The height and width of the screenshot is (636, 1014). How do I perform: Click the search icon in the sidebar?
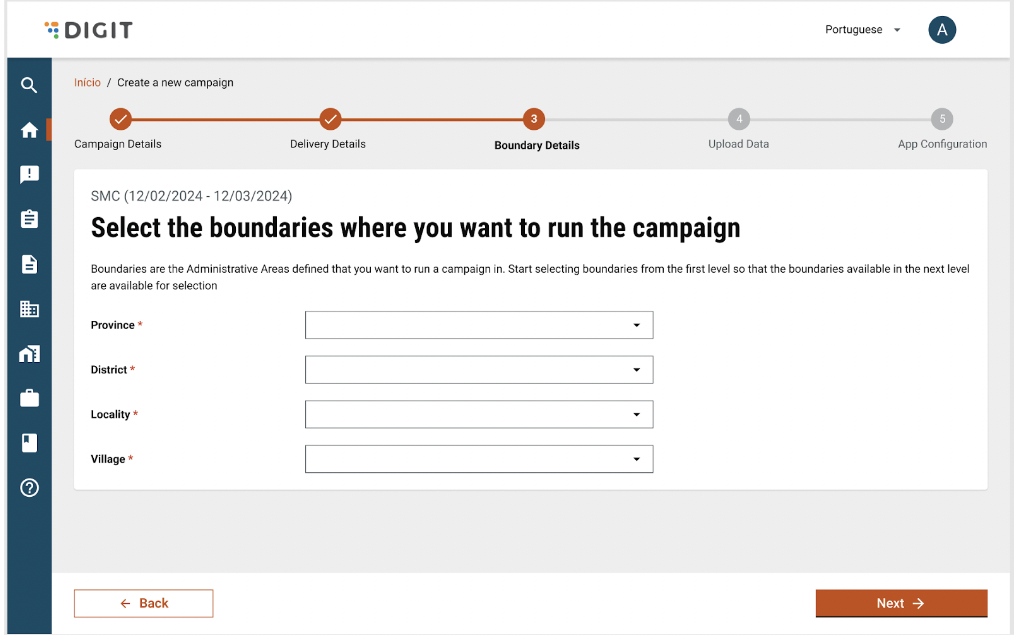click(x=29, y=85)
